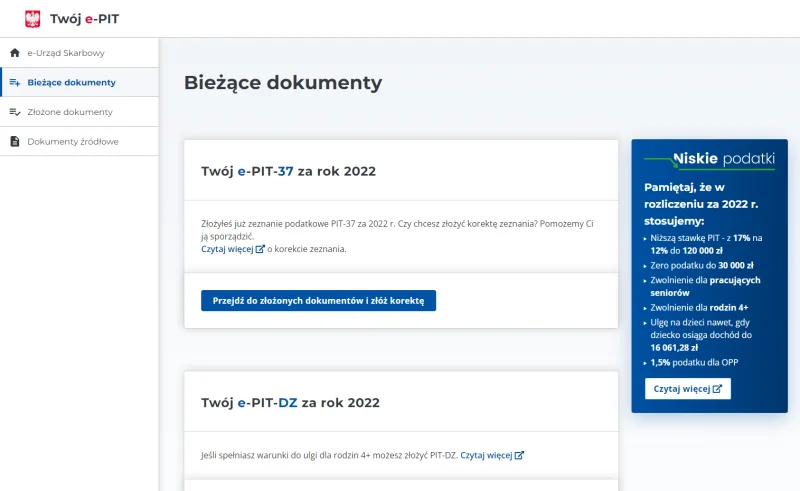800x491 pixels.
Task: Click external-link icon after PIT-37 Czytaj więcej
Action: [x=260, y=249]
